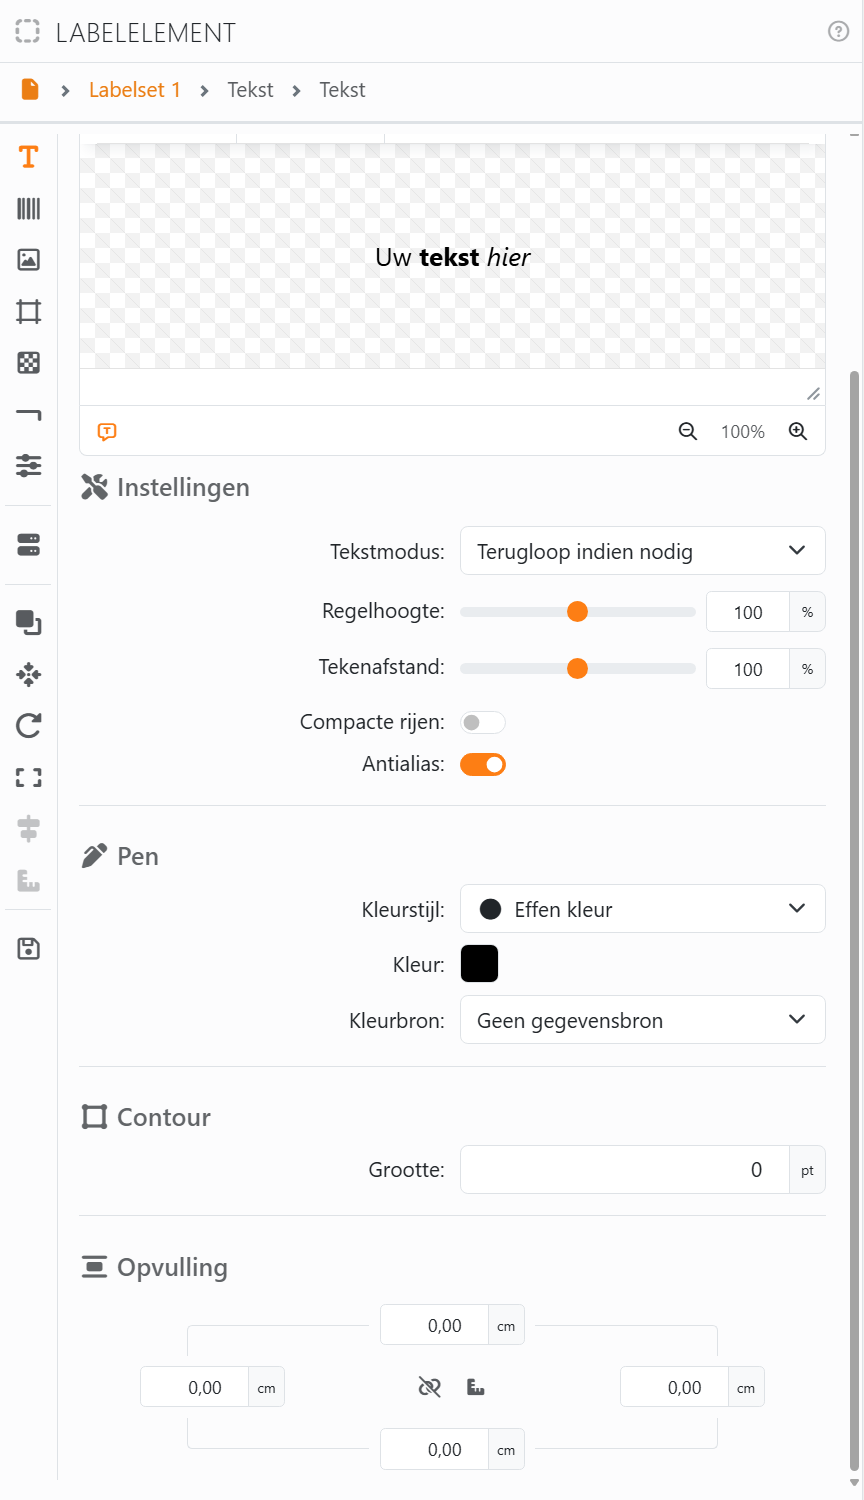
Task: Open the Tekstmodus dropdown
Action: (643, 551)
